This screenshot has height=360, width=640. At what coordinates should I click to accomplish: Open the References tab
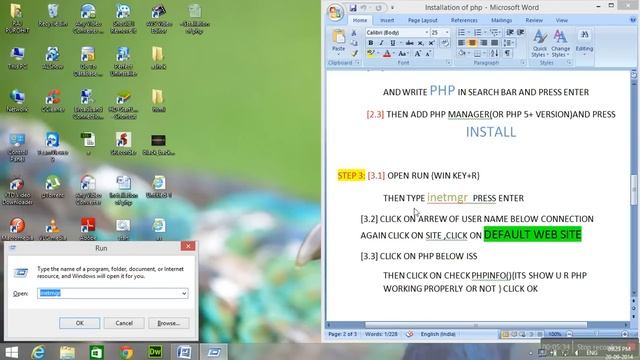pos(464,20)
